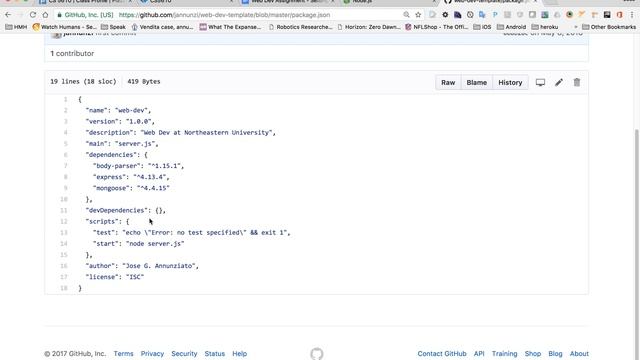Screen dimensions: 640x360
Task: Click the clock-shaped extension icon
Action: [x=470, y=15]
